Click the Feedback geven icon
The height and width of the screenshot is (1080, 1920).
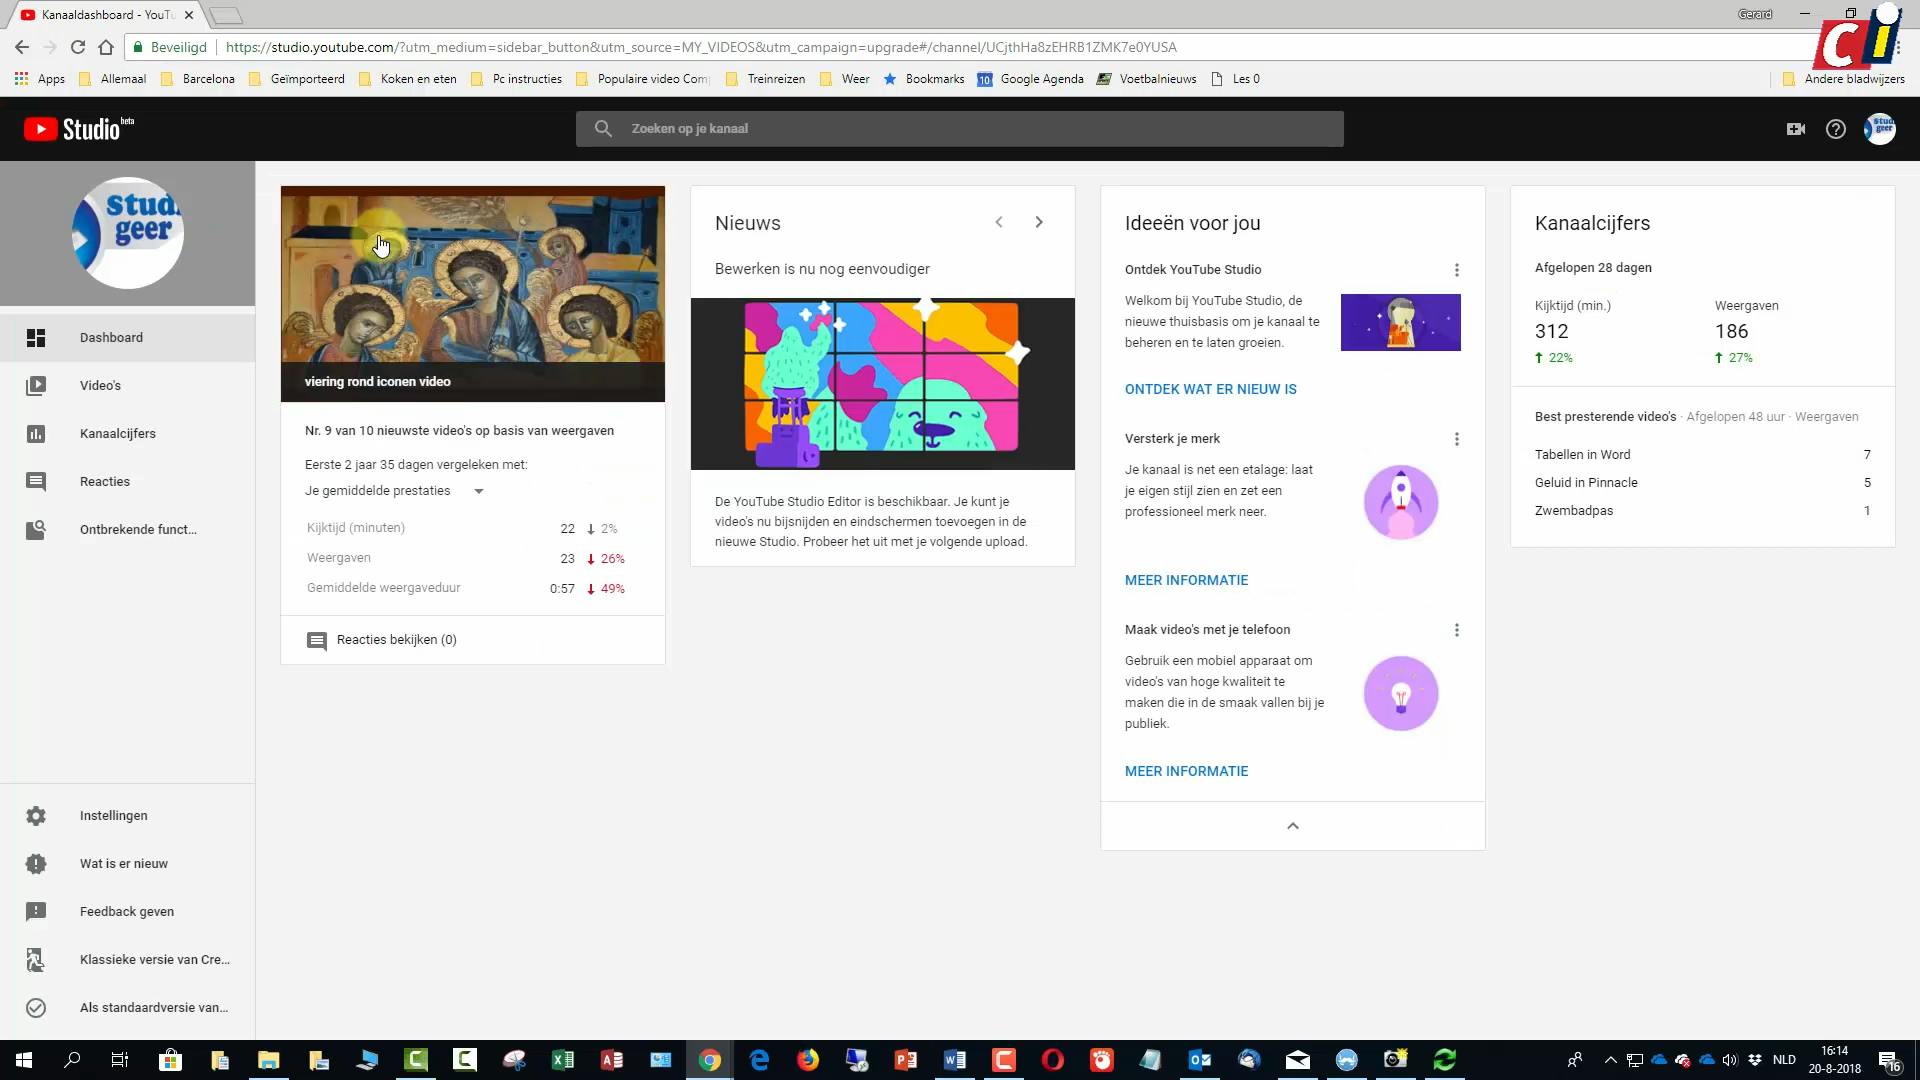click(36, 912)
